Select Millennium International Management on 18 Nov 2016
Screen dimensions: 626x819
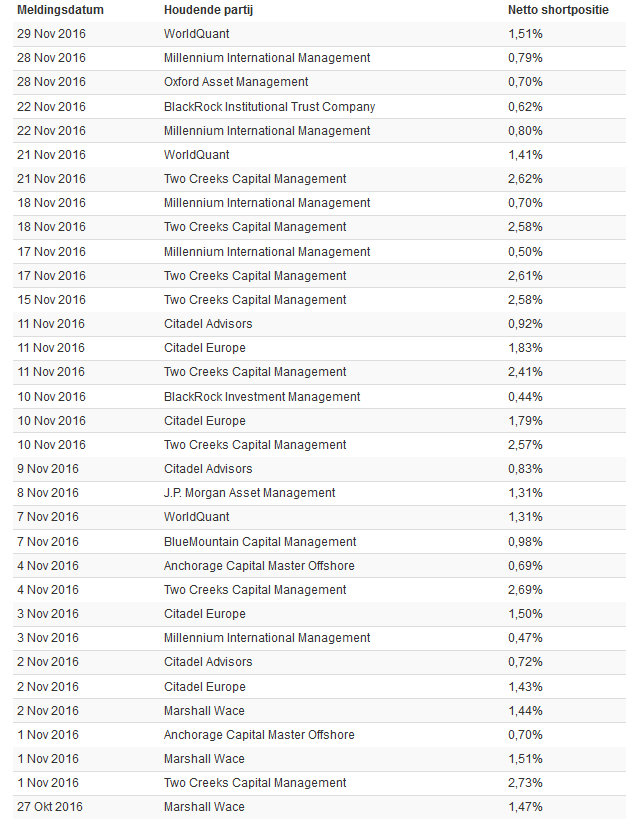pos(267,203)
